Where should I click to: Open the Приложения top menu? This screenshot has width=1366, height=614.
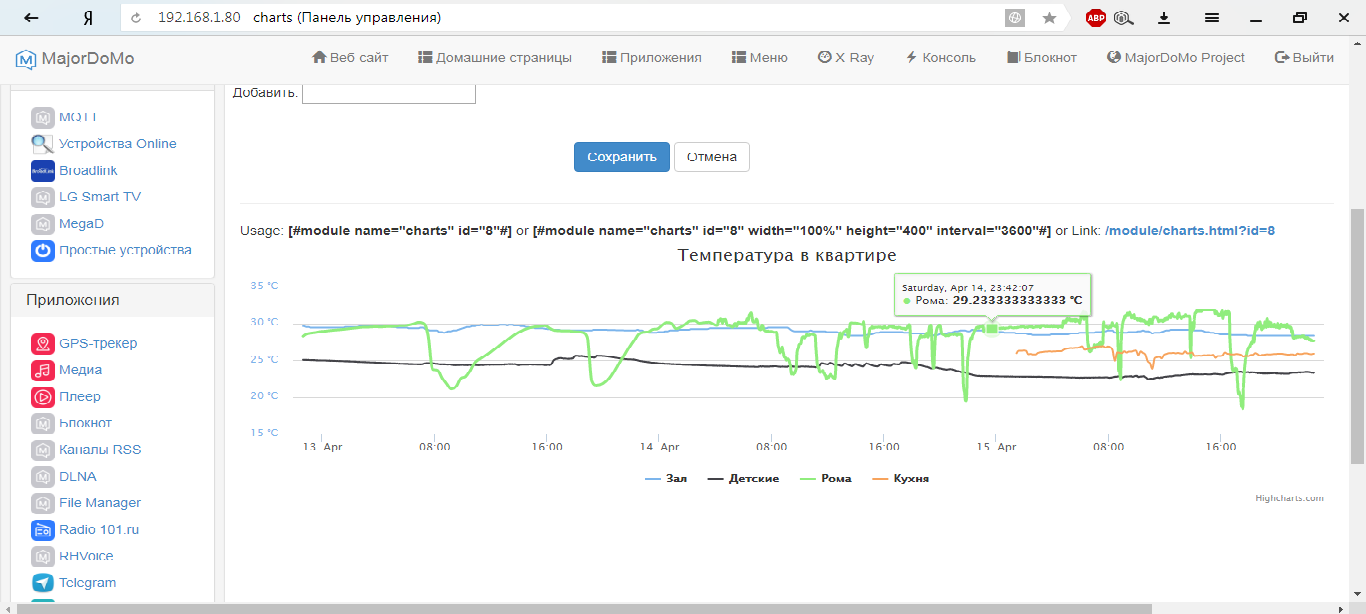tap(652, 58)
